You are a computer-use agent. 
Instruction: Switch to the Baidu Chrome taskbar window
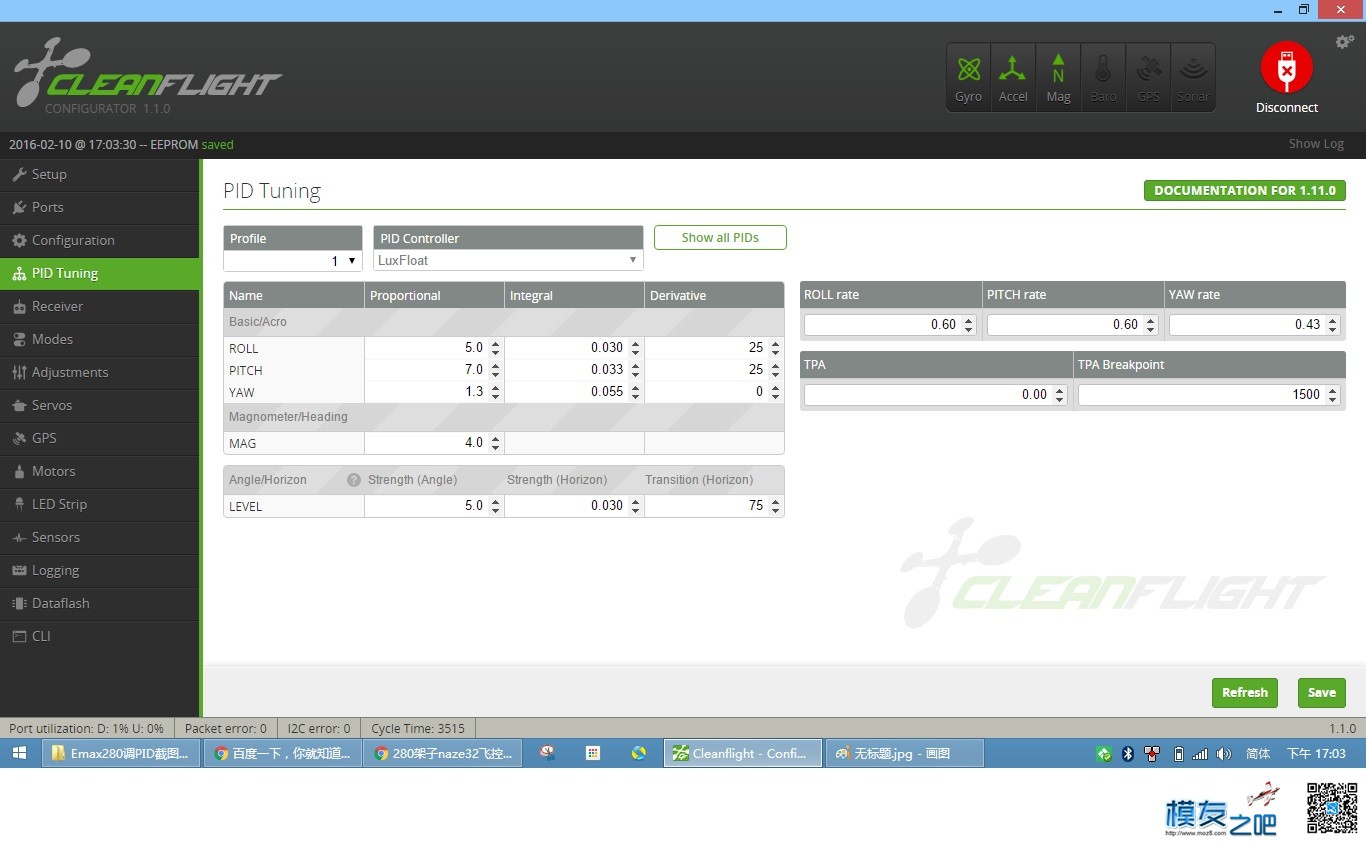tap(283, 753)
